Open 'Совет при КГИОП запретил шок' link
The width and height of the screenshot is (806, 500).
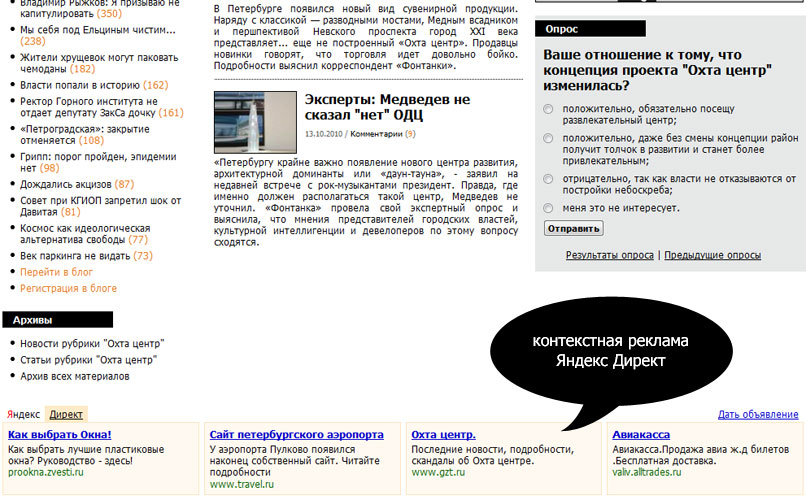[x=100, y=206]
